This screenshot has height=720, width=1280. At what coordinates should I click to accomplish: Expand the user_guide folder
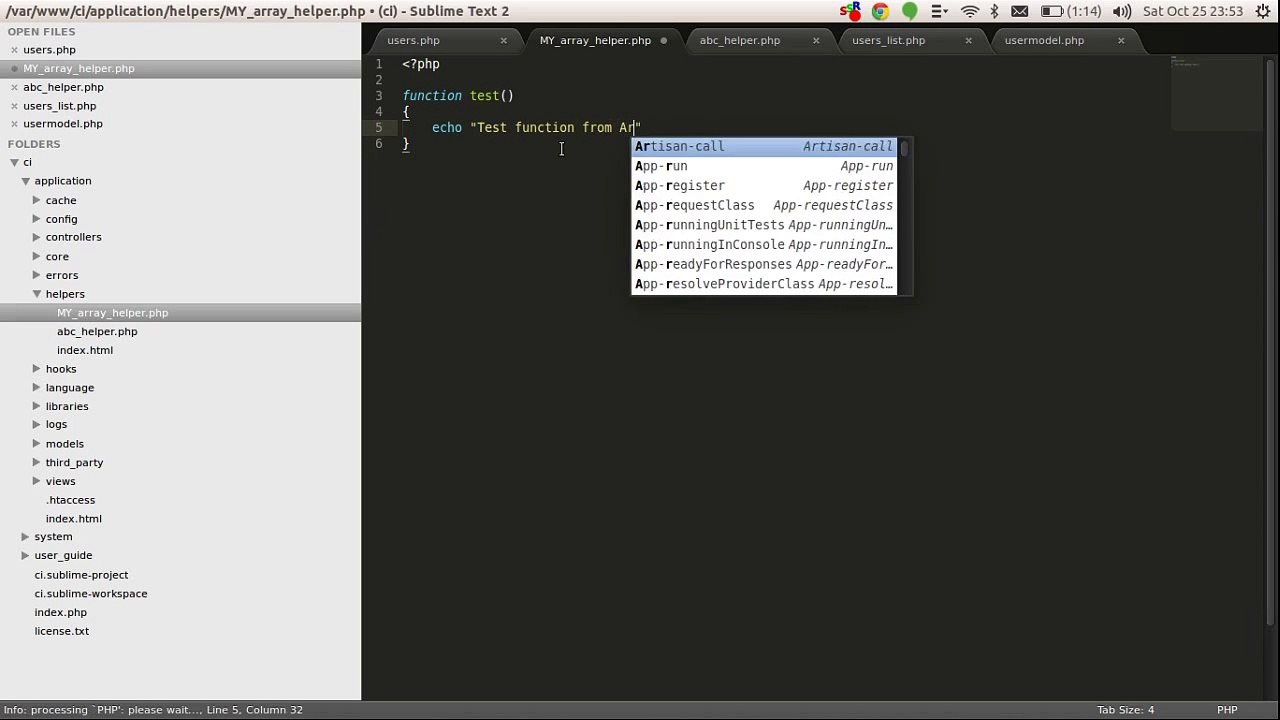pyautogui.click(x=25, y=555)
